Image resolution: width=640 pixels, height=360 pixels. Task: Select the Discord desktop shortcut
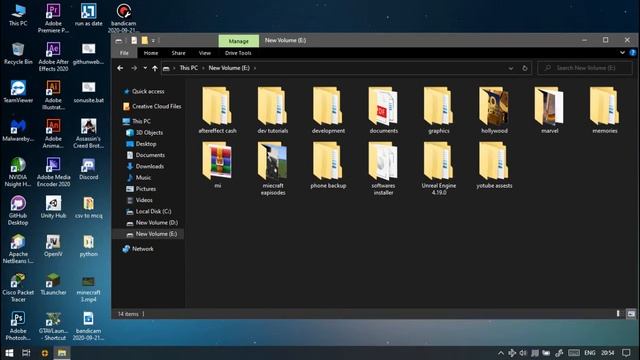(89, 169)
